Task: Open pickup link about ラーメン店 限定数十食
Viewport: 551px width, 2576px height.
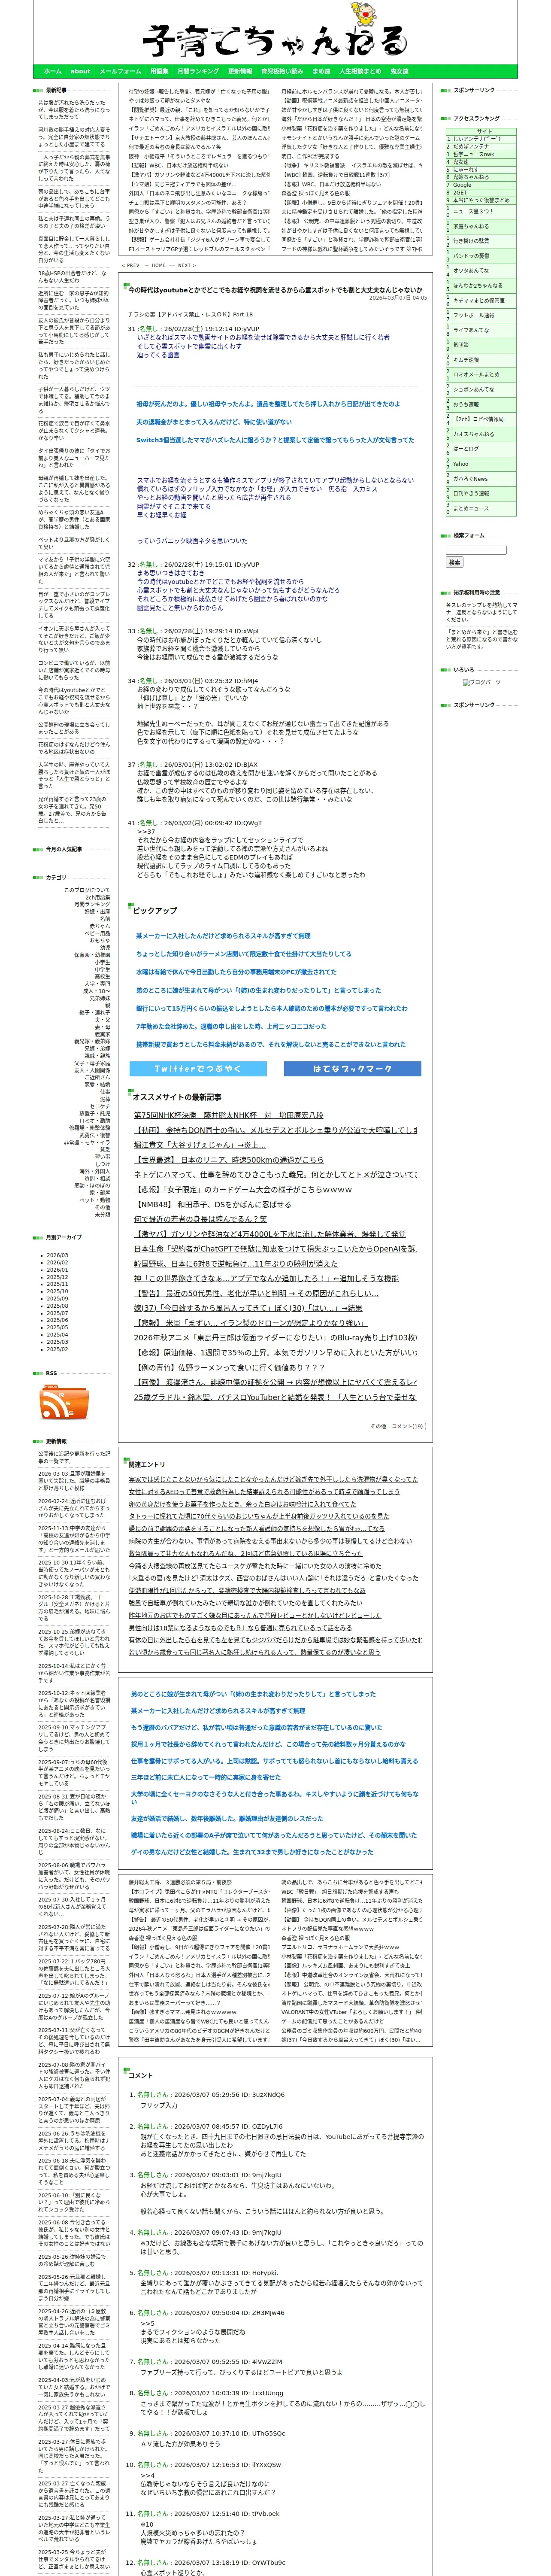Action: click(244, 954)
